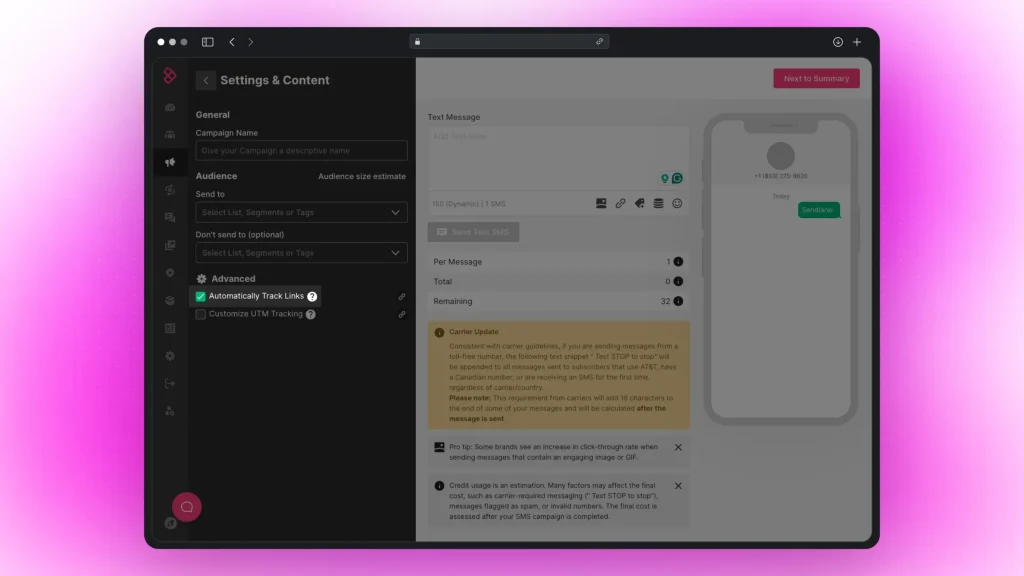Click the insert link icon below the text box
The image size is (1024, 576).
(620, 203)
